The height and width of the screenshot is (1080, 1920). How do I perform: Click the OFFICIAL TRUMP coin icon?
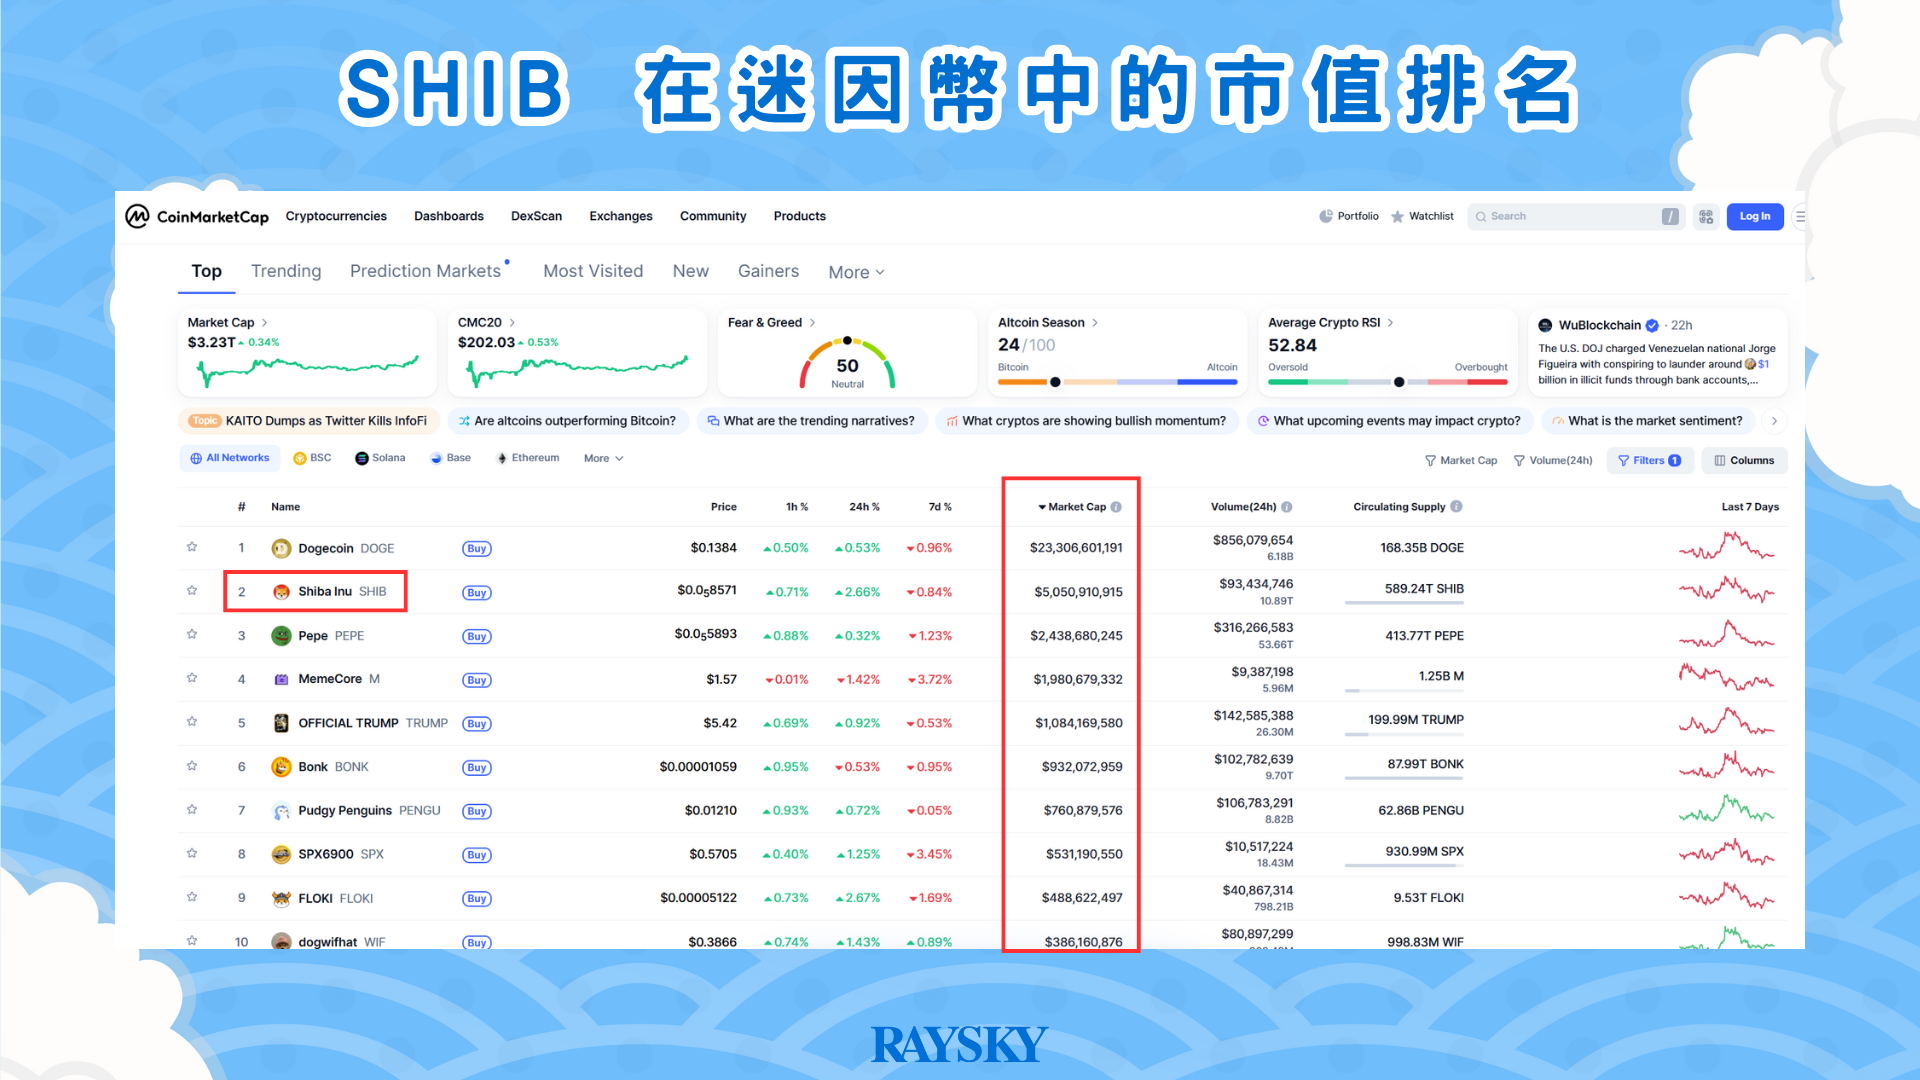(x=281, y=723)
